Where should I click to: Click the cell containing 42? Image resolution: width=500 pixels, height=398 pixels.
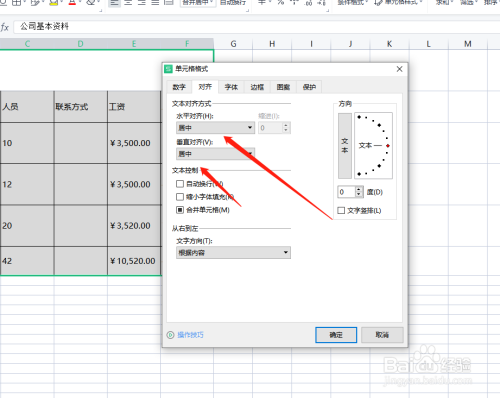[27, 261]
